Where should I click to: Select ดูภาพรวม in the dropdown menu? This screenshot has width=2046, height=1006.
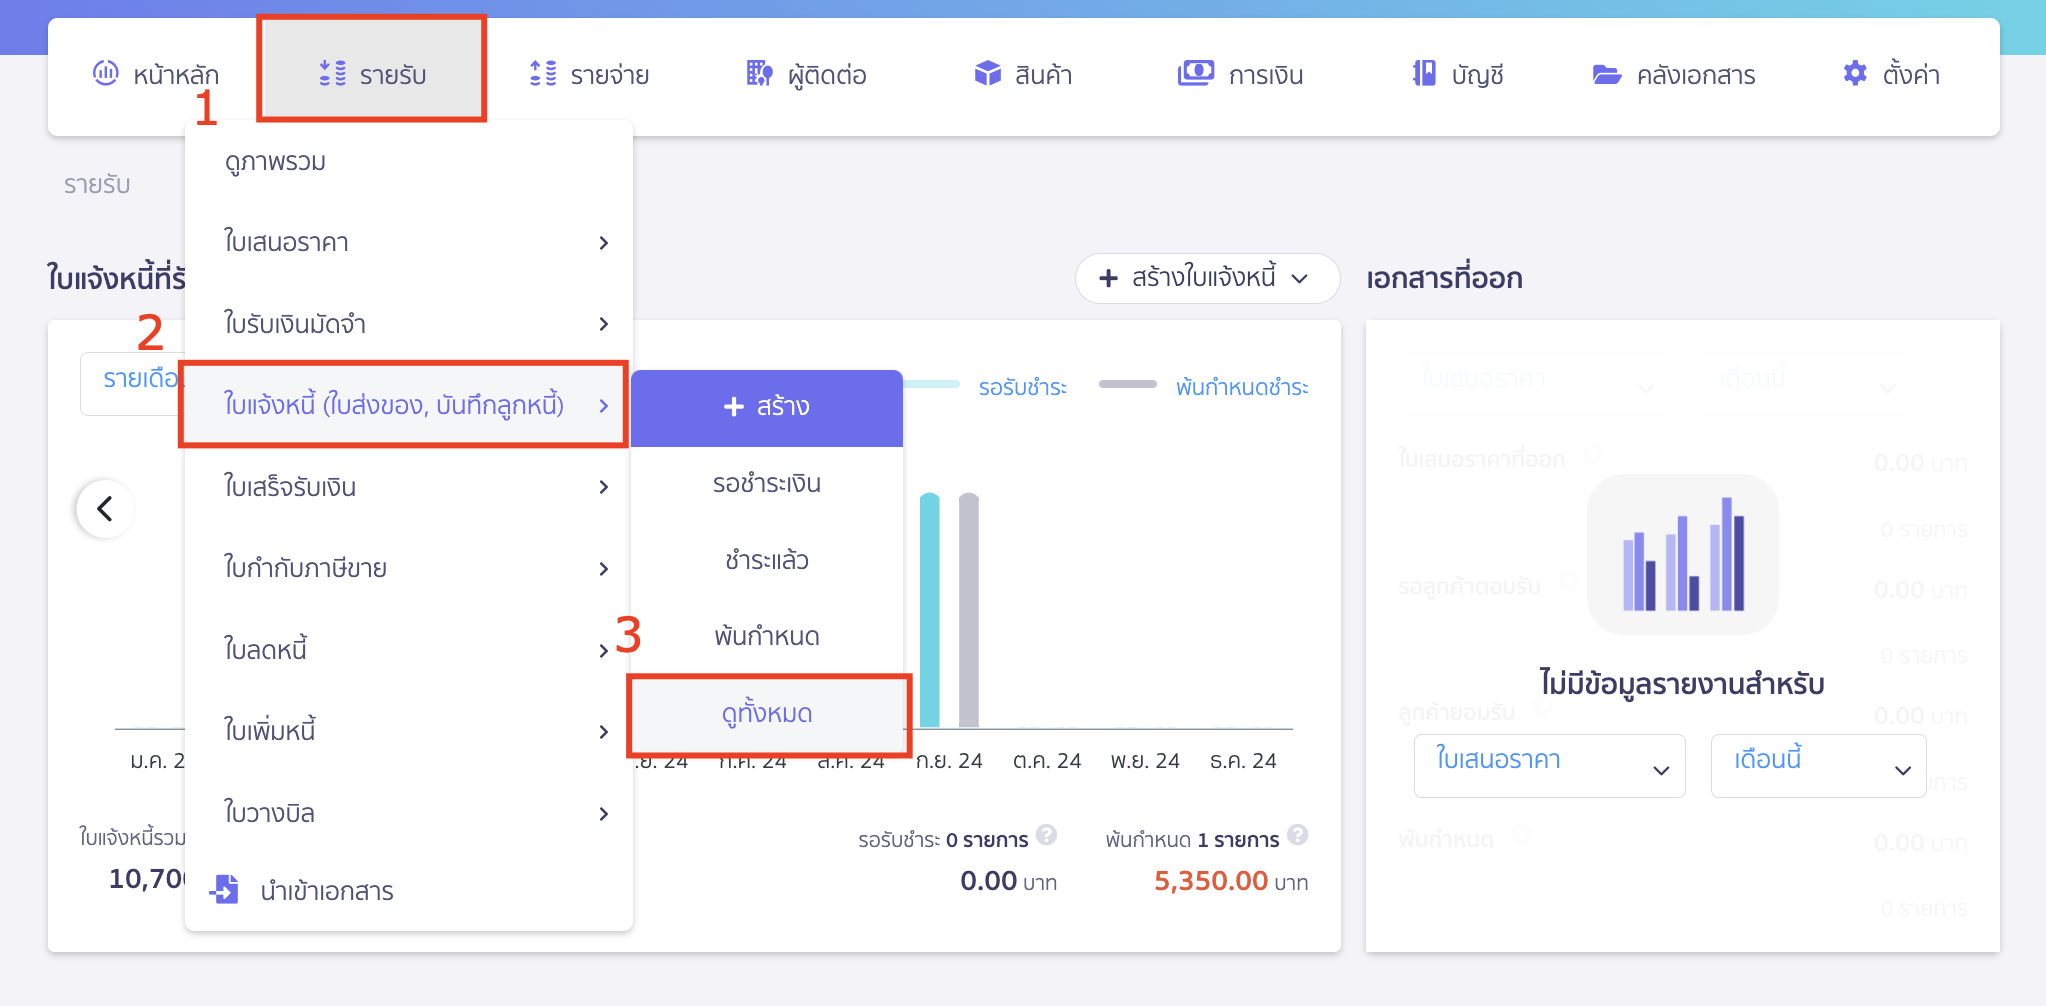409,162
